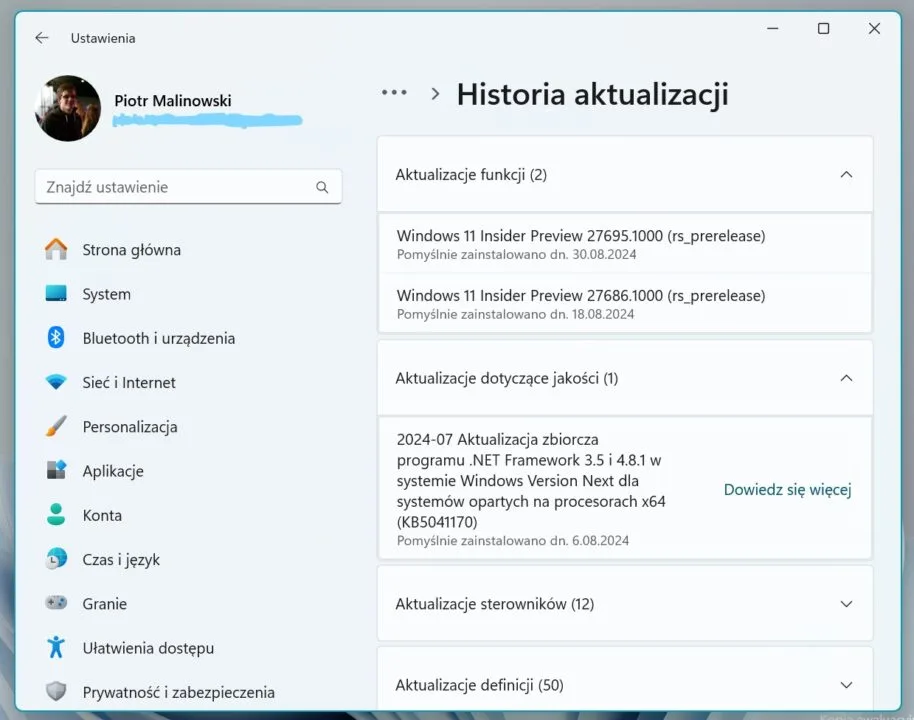Open System settings via monitor icon
This screenshot has width=914, height=720.
(56, 294)
